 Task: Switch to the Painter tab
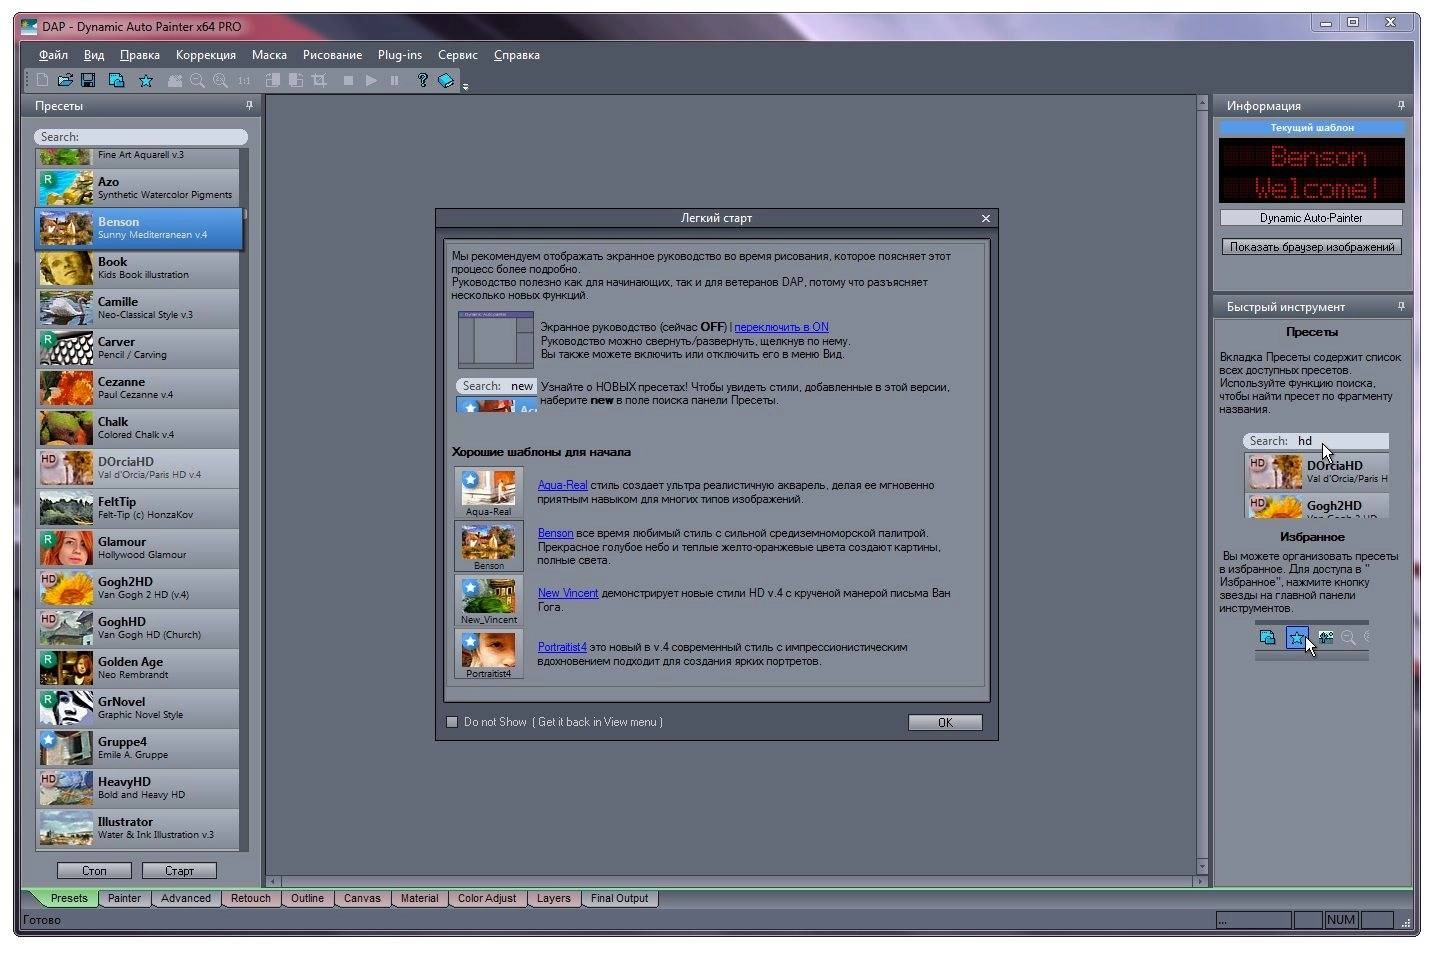(124, 898)
